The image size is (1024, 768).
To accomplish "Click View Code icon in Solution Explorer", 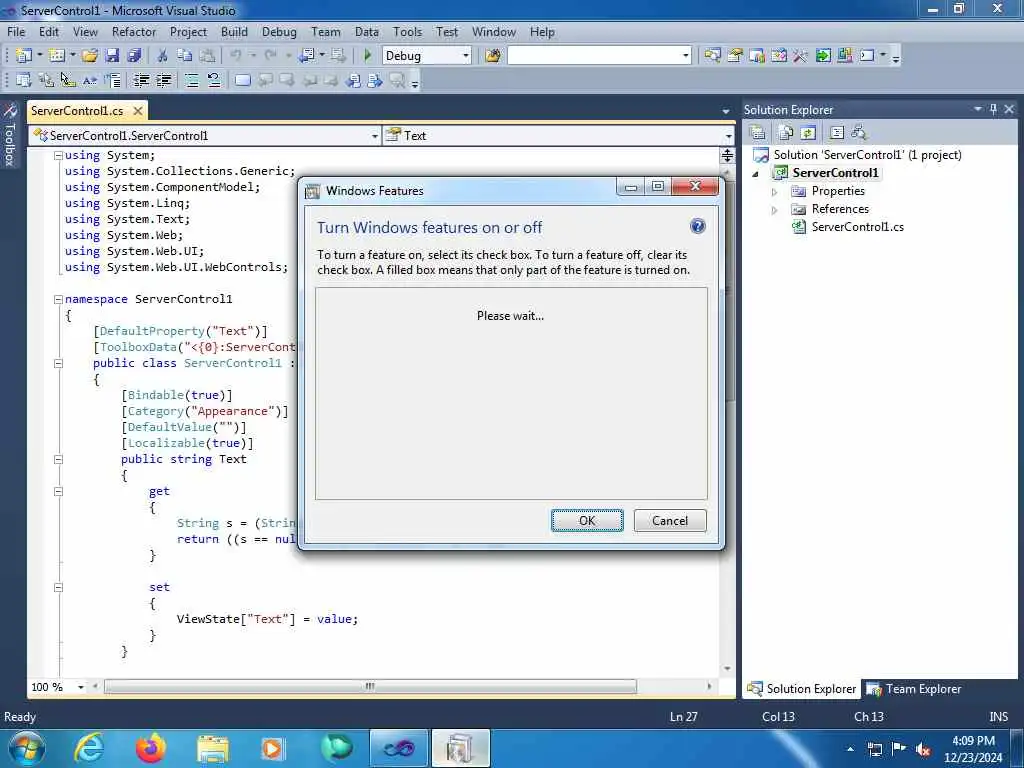I will coord(837,133).
